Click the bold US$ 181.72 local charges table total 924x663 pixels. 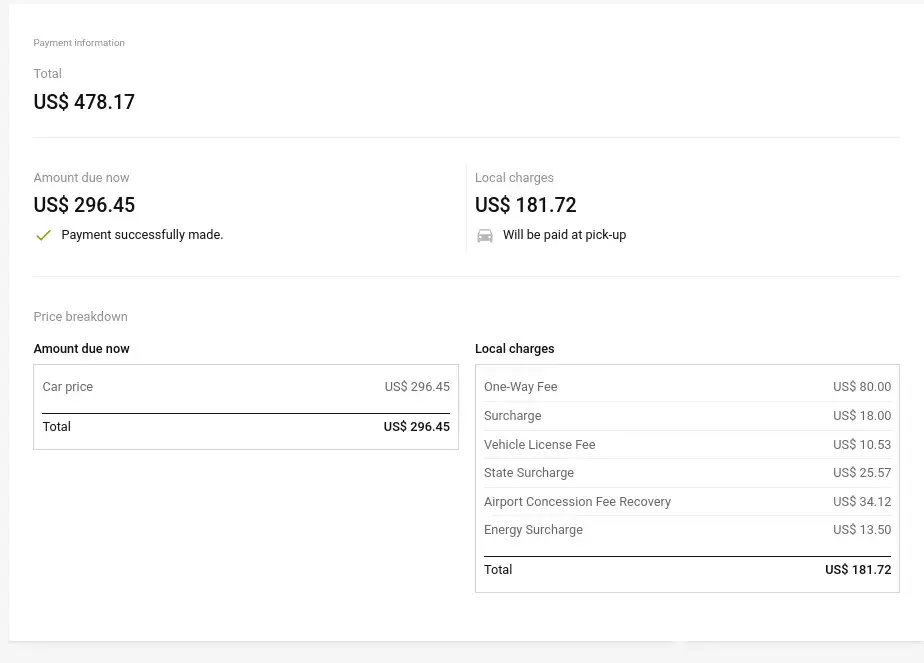pyautogui.click(x=857, y=570)
